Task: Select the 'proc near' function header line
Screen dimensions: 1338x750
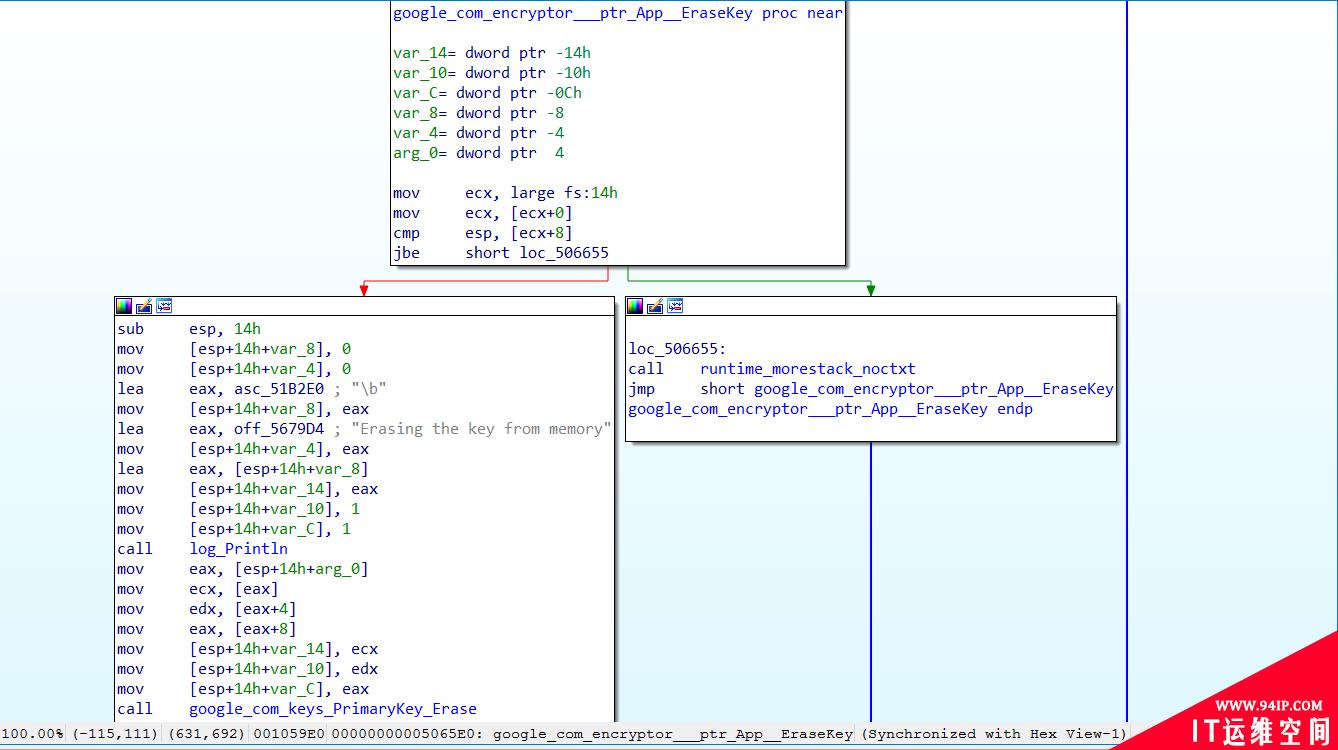Action: pyautogui.click(x=618, y=13)
